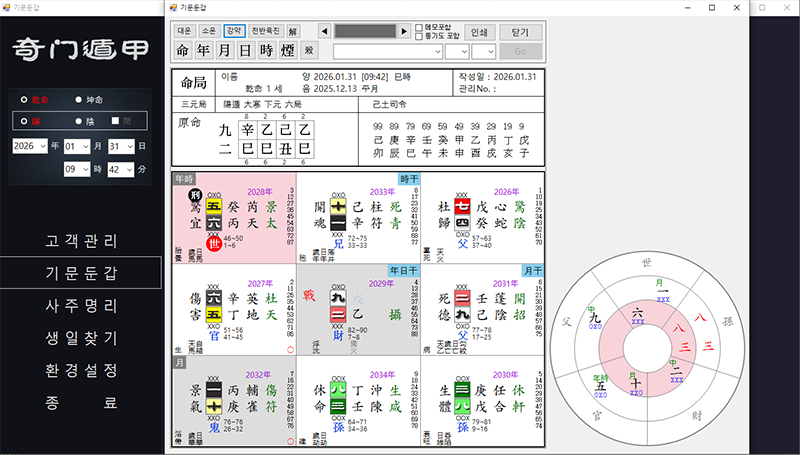Click the 年 (year) chart button
The width and height of the screenshot is (800, 455).
click(204, 51)
